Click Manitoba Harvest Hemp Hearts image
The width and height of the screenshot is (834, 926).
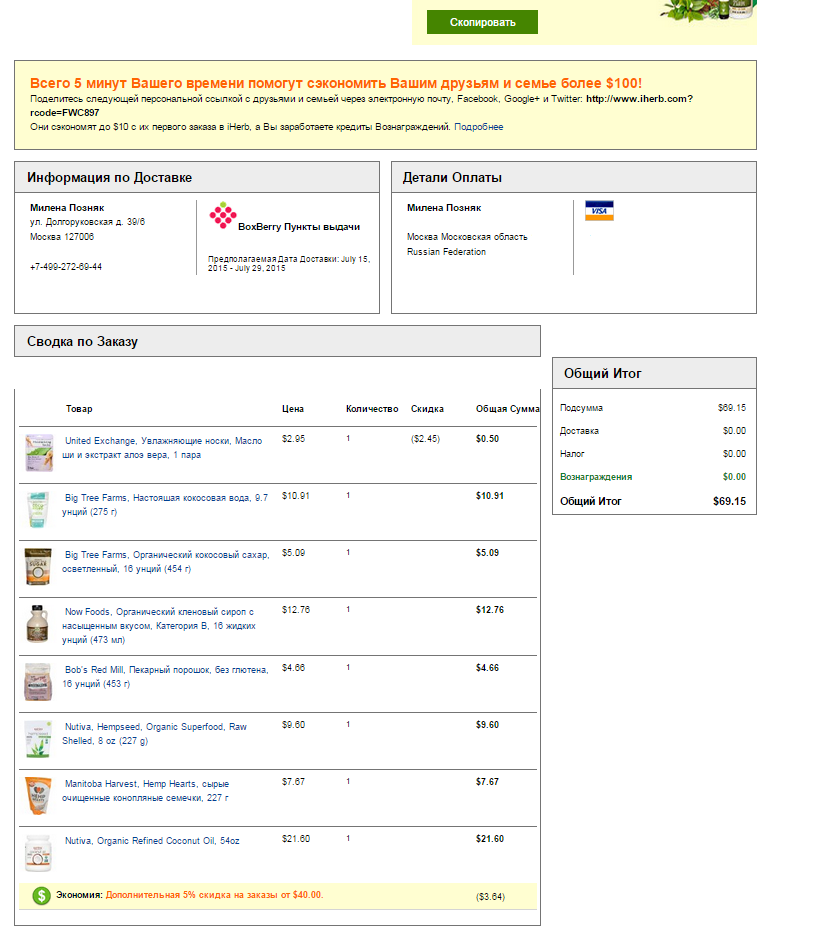point(38,796)
